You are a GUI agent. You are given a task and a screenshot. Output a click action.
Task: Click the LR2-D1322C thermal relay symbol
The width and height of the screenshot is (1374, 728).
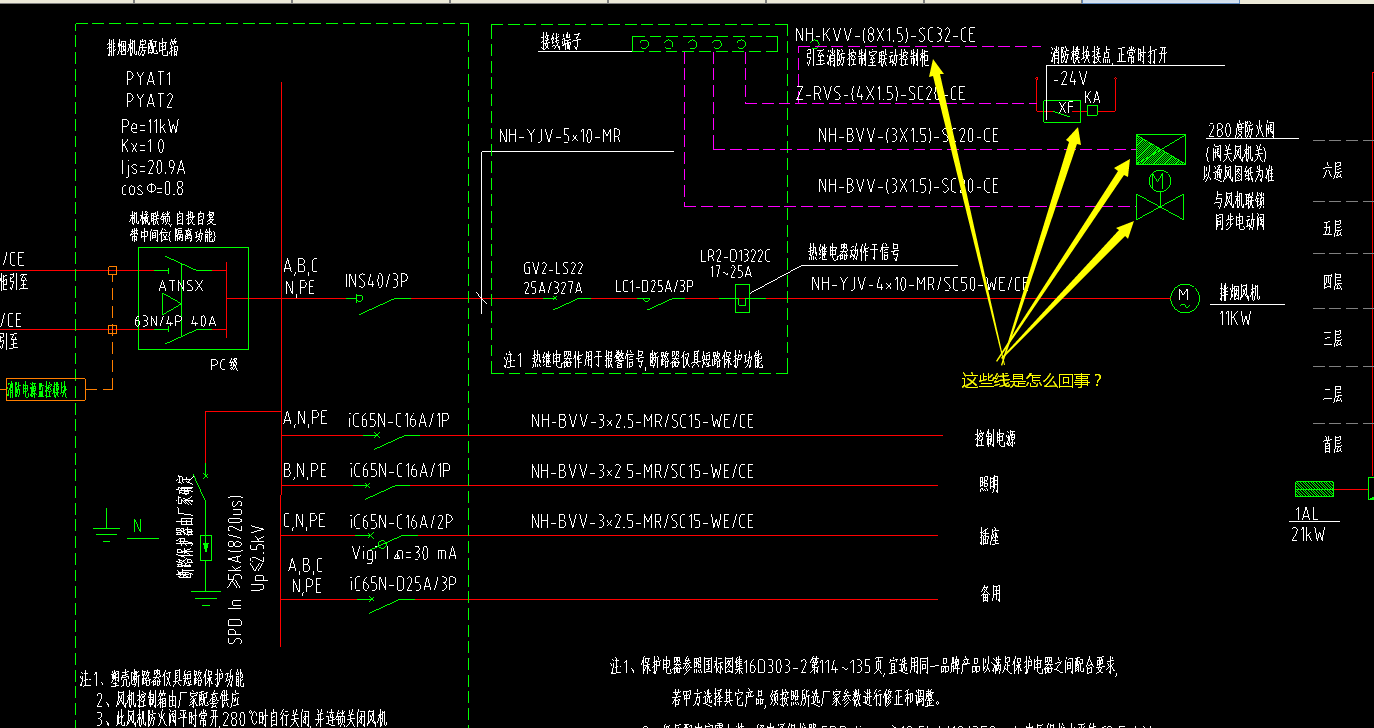pyautogui.click(x=742, y=298)
